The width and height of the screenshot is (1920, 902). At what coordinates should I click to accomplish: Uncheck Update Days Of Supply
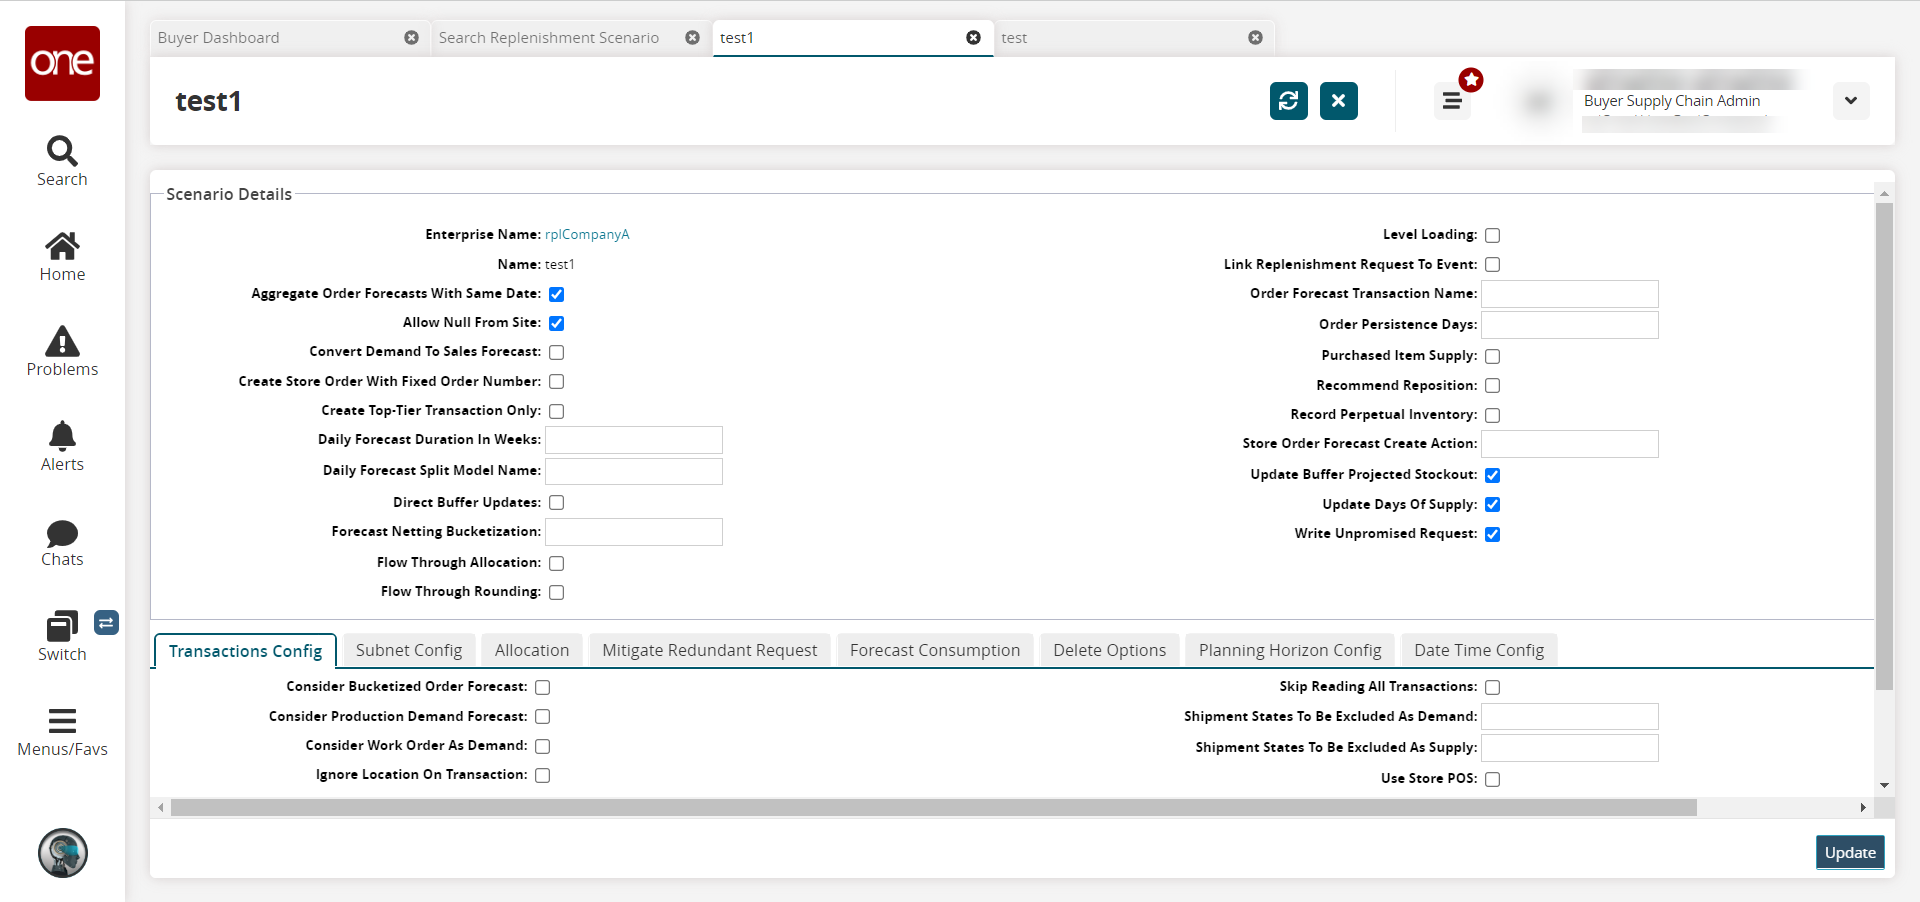[1493, 505]
